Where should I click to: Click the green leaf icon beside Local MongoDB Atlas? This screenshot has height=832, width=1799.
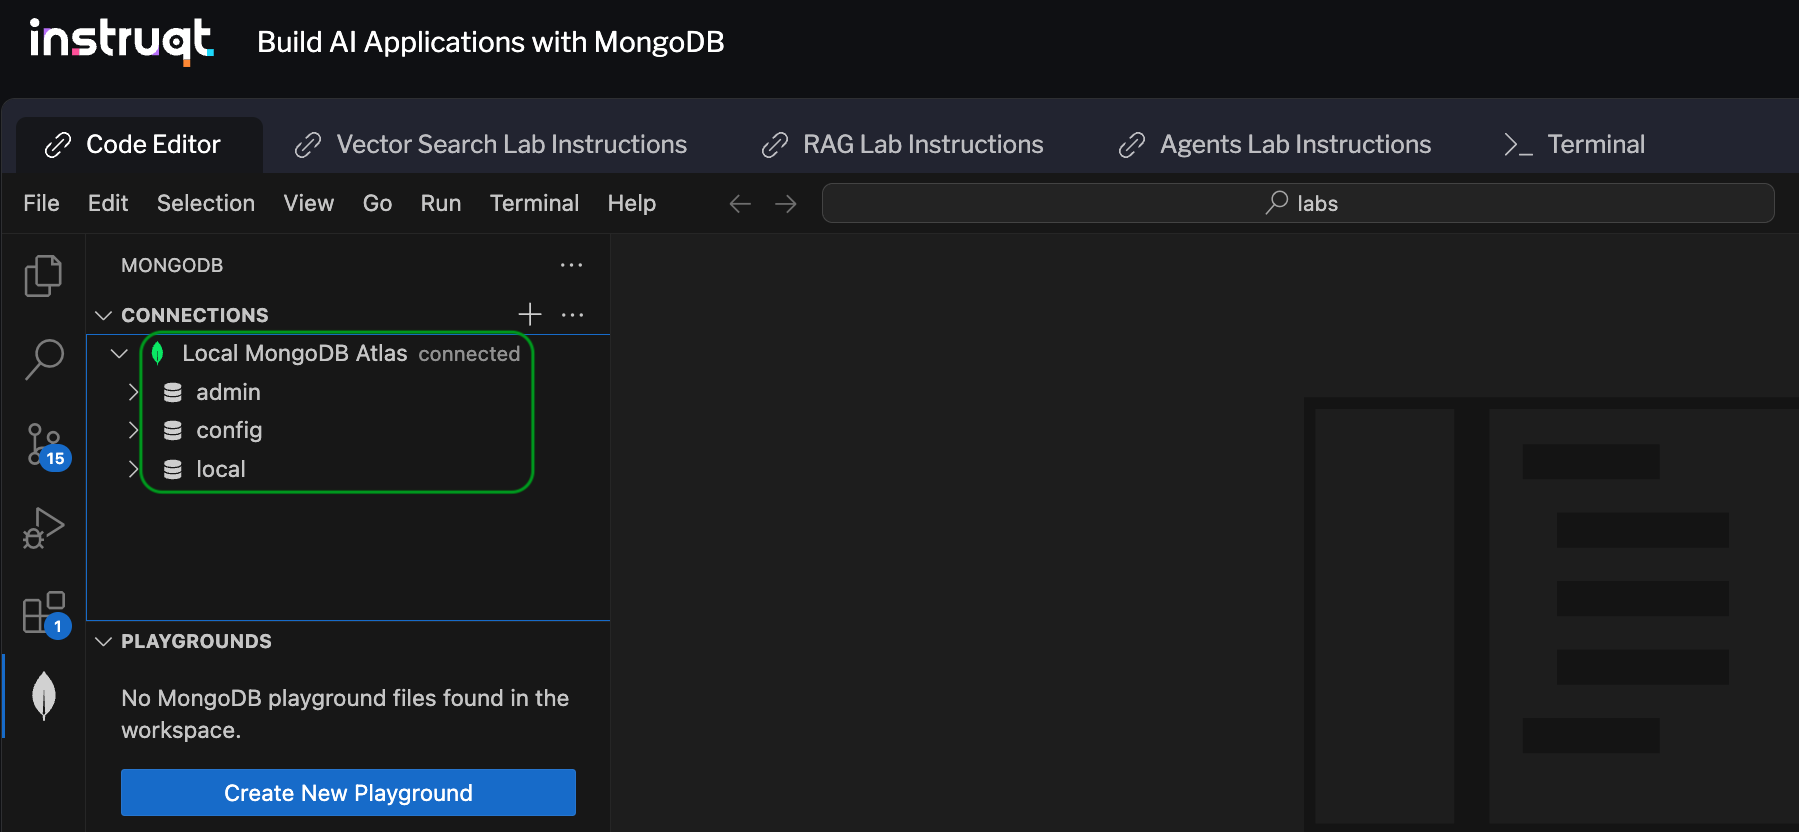pyautogui.click(x=157, y=353)
